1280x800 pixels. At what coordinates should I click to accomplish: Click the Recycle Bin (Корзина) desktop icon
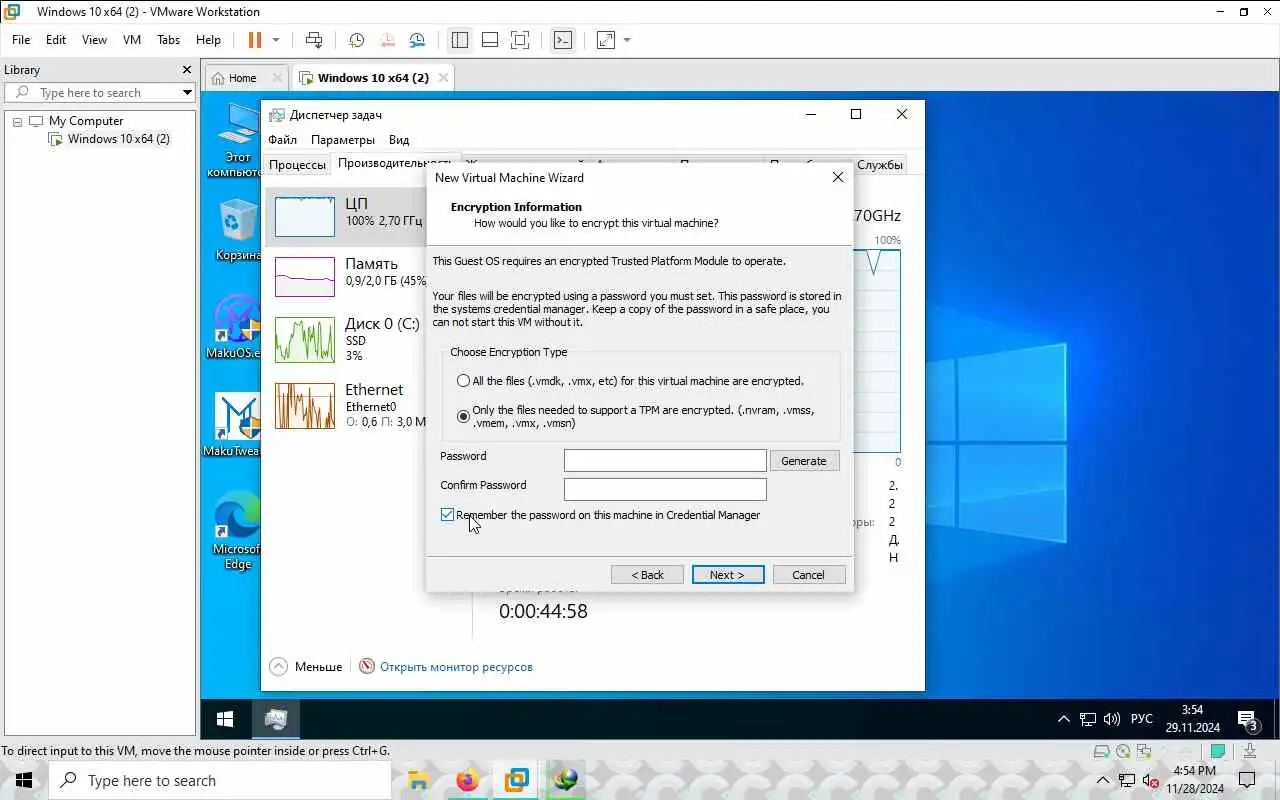tap(237, 230)
